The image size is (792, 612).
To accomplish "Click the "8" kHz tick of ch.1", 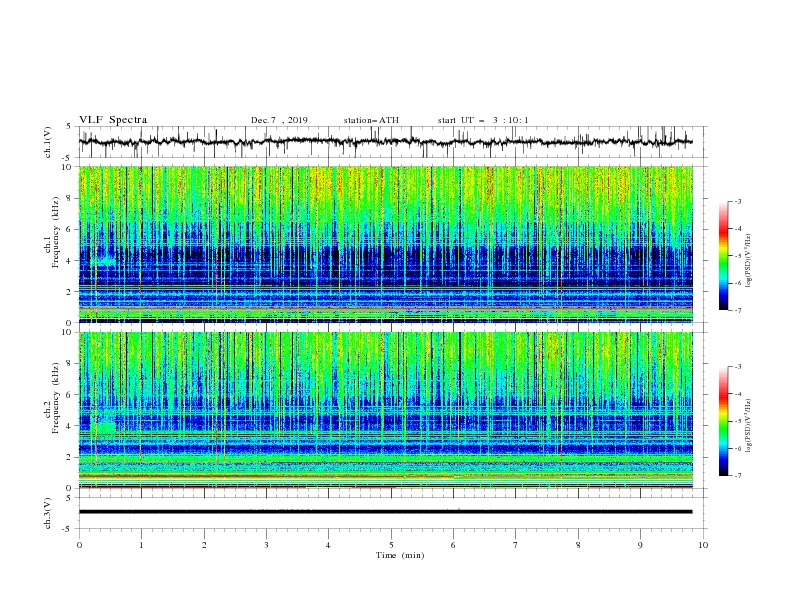I will (x=70, y=198).
